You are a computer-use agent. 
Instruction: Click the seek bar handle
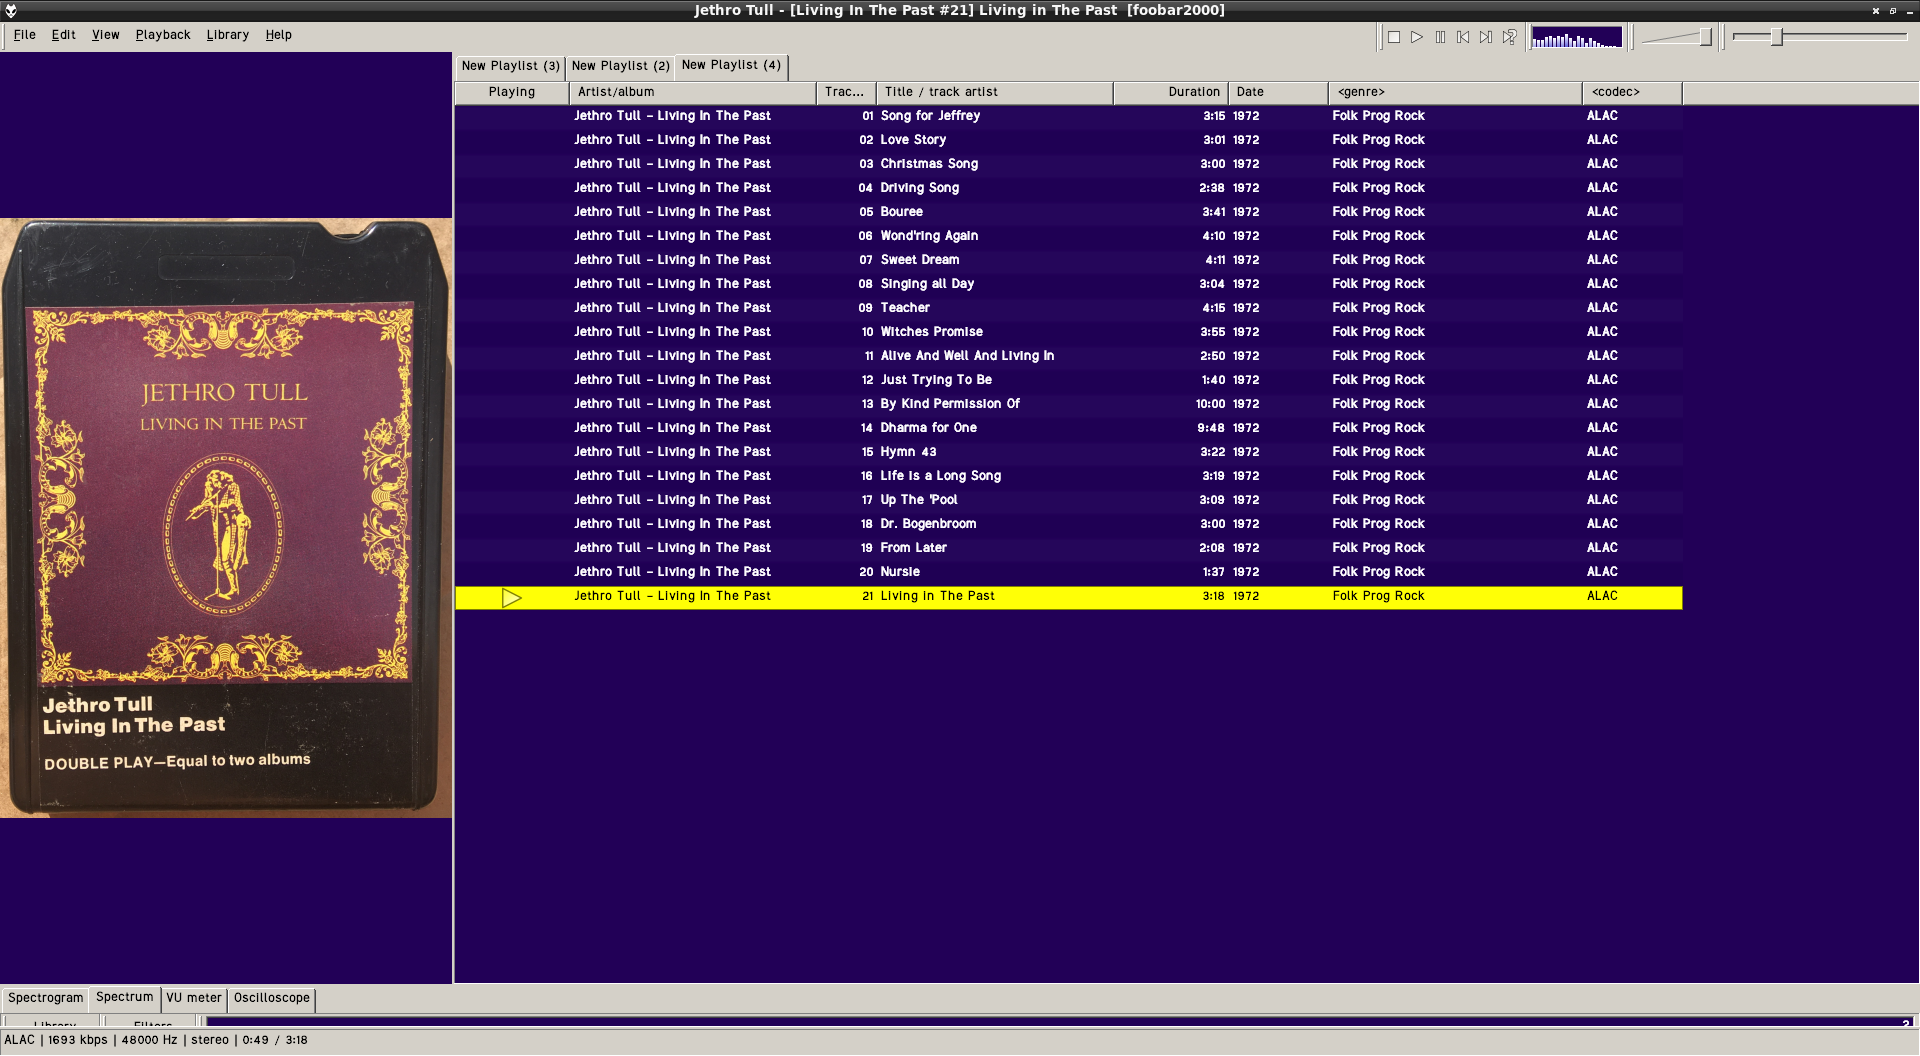1777,37
